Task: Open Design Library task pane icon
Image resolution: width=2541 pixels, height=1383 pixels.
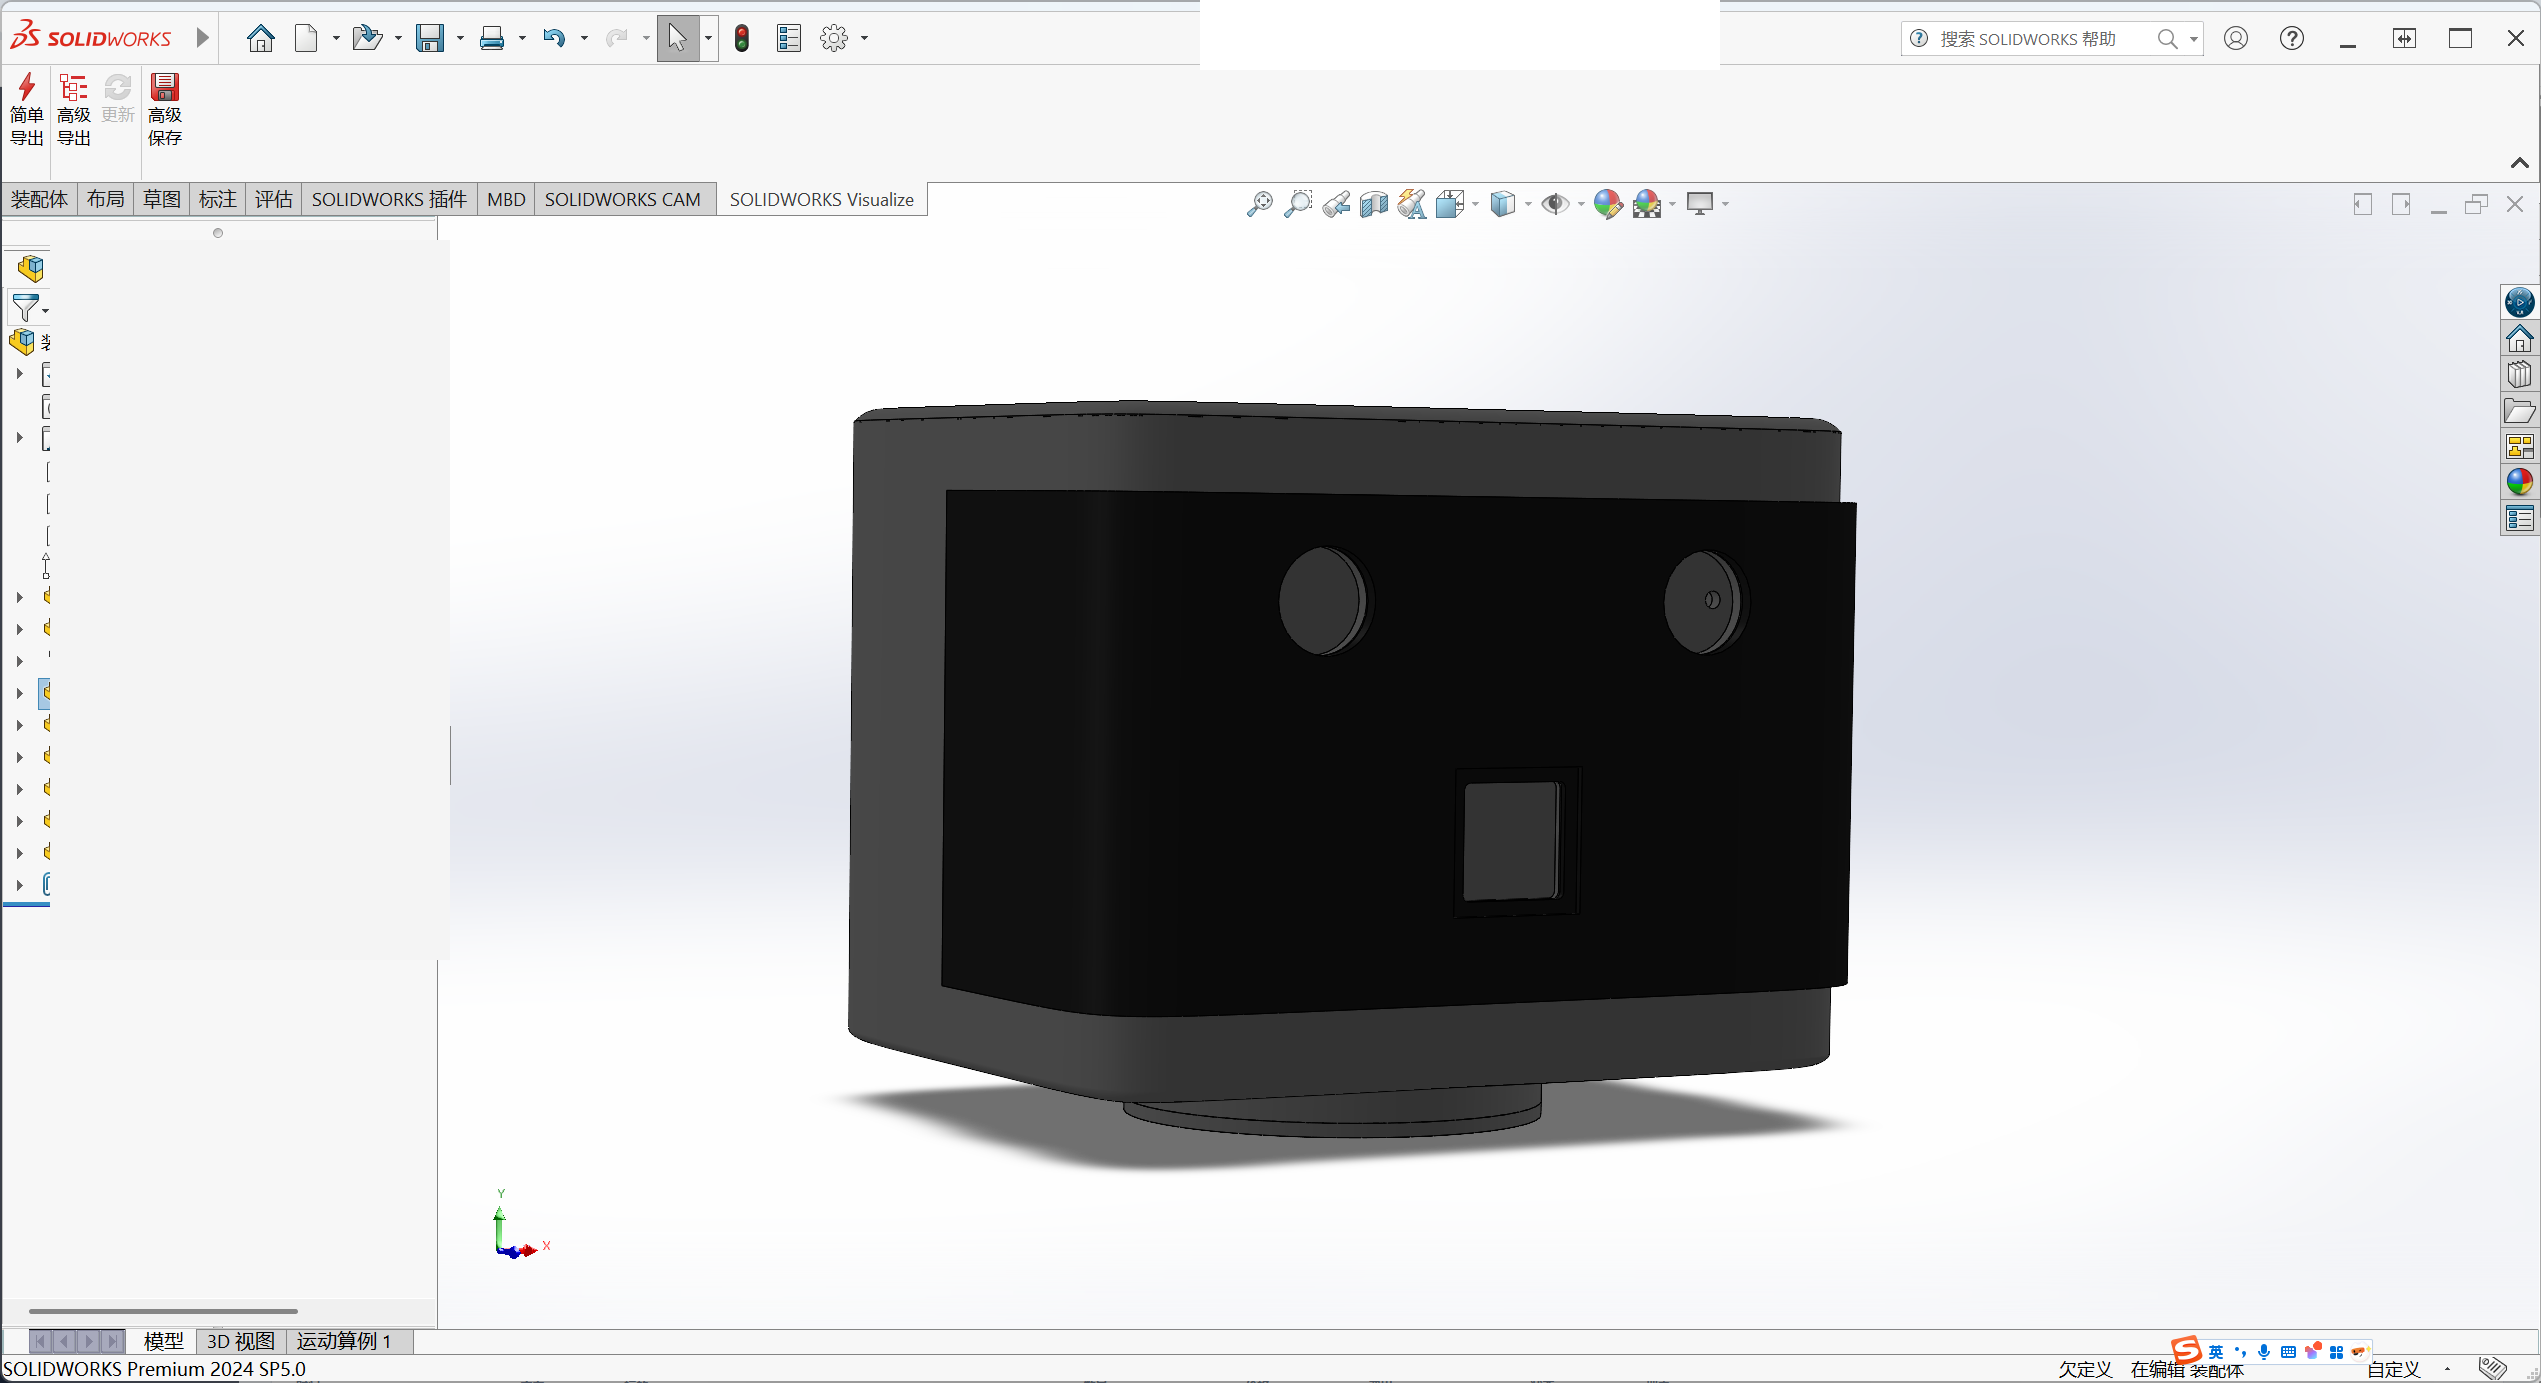Action: tap(2520, 374)
